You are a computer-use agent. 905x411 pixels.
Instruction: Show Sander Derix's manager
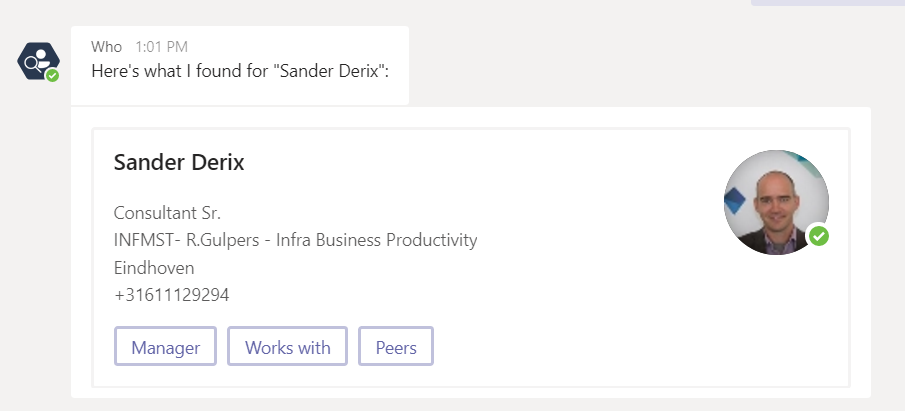click(166, 346)
